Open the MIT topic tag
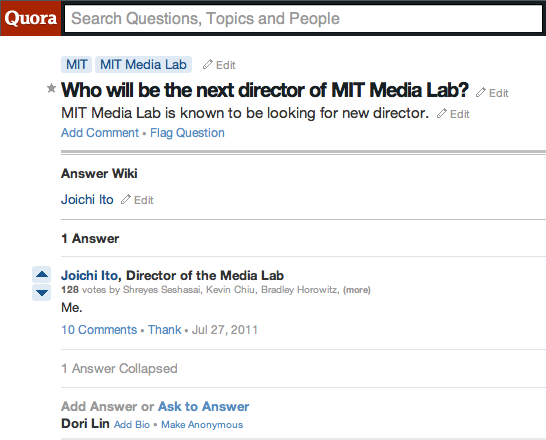The height and width of the screenshot is (440, 546). point(77,64)
